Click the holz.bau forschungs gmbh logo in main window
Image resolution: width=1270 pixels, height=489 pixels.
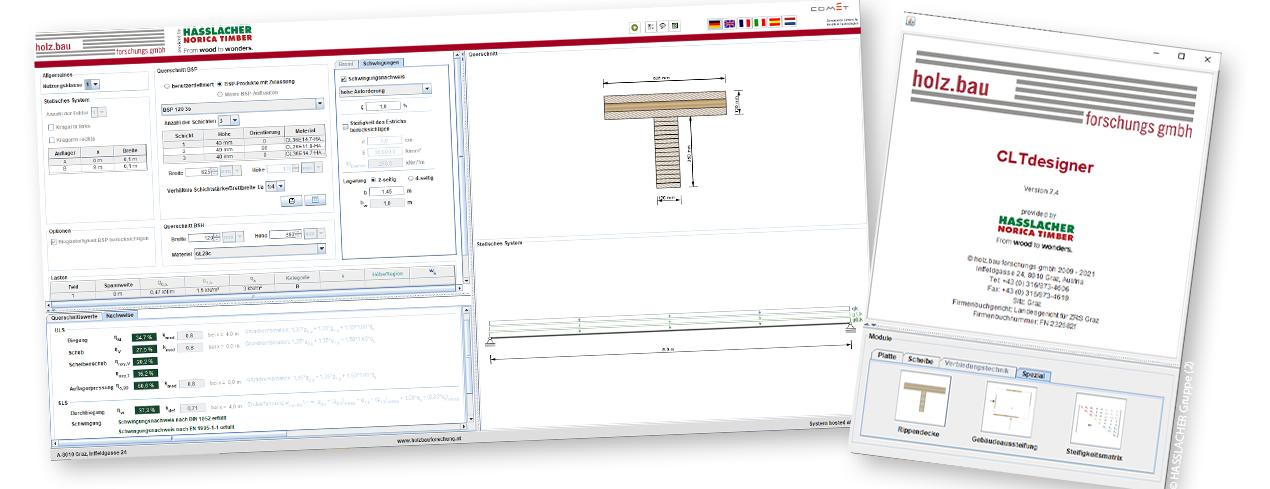[x=100, y=45]
